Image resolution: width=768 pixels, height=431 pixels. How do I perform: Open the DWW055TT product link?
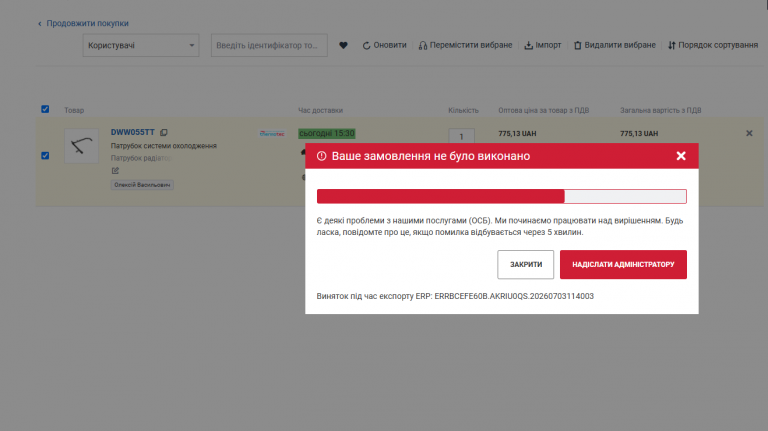pyautogui.click(x=132, y=132)
